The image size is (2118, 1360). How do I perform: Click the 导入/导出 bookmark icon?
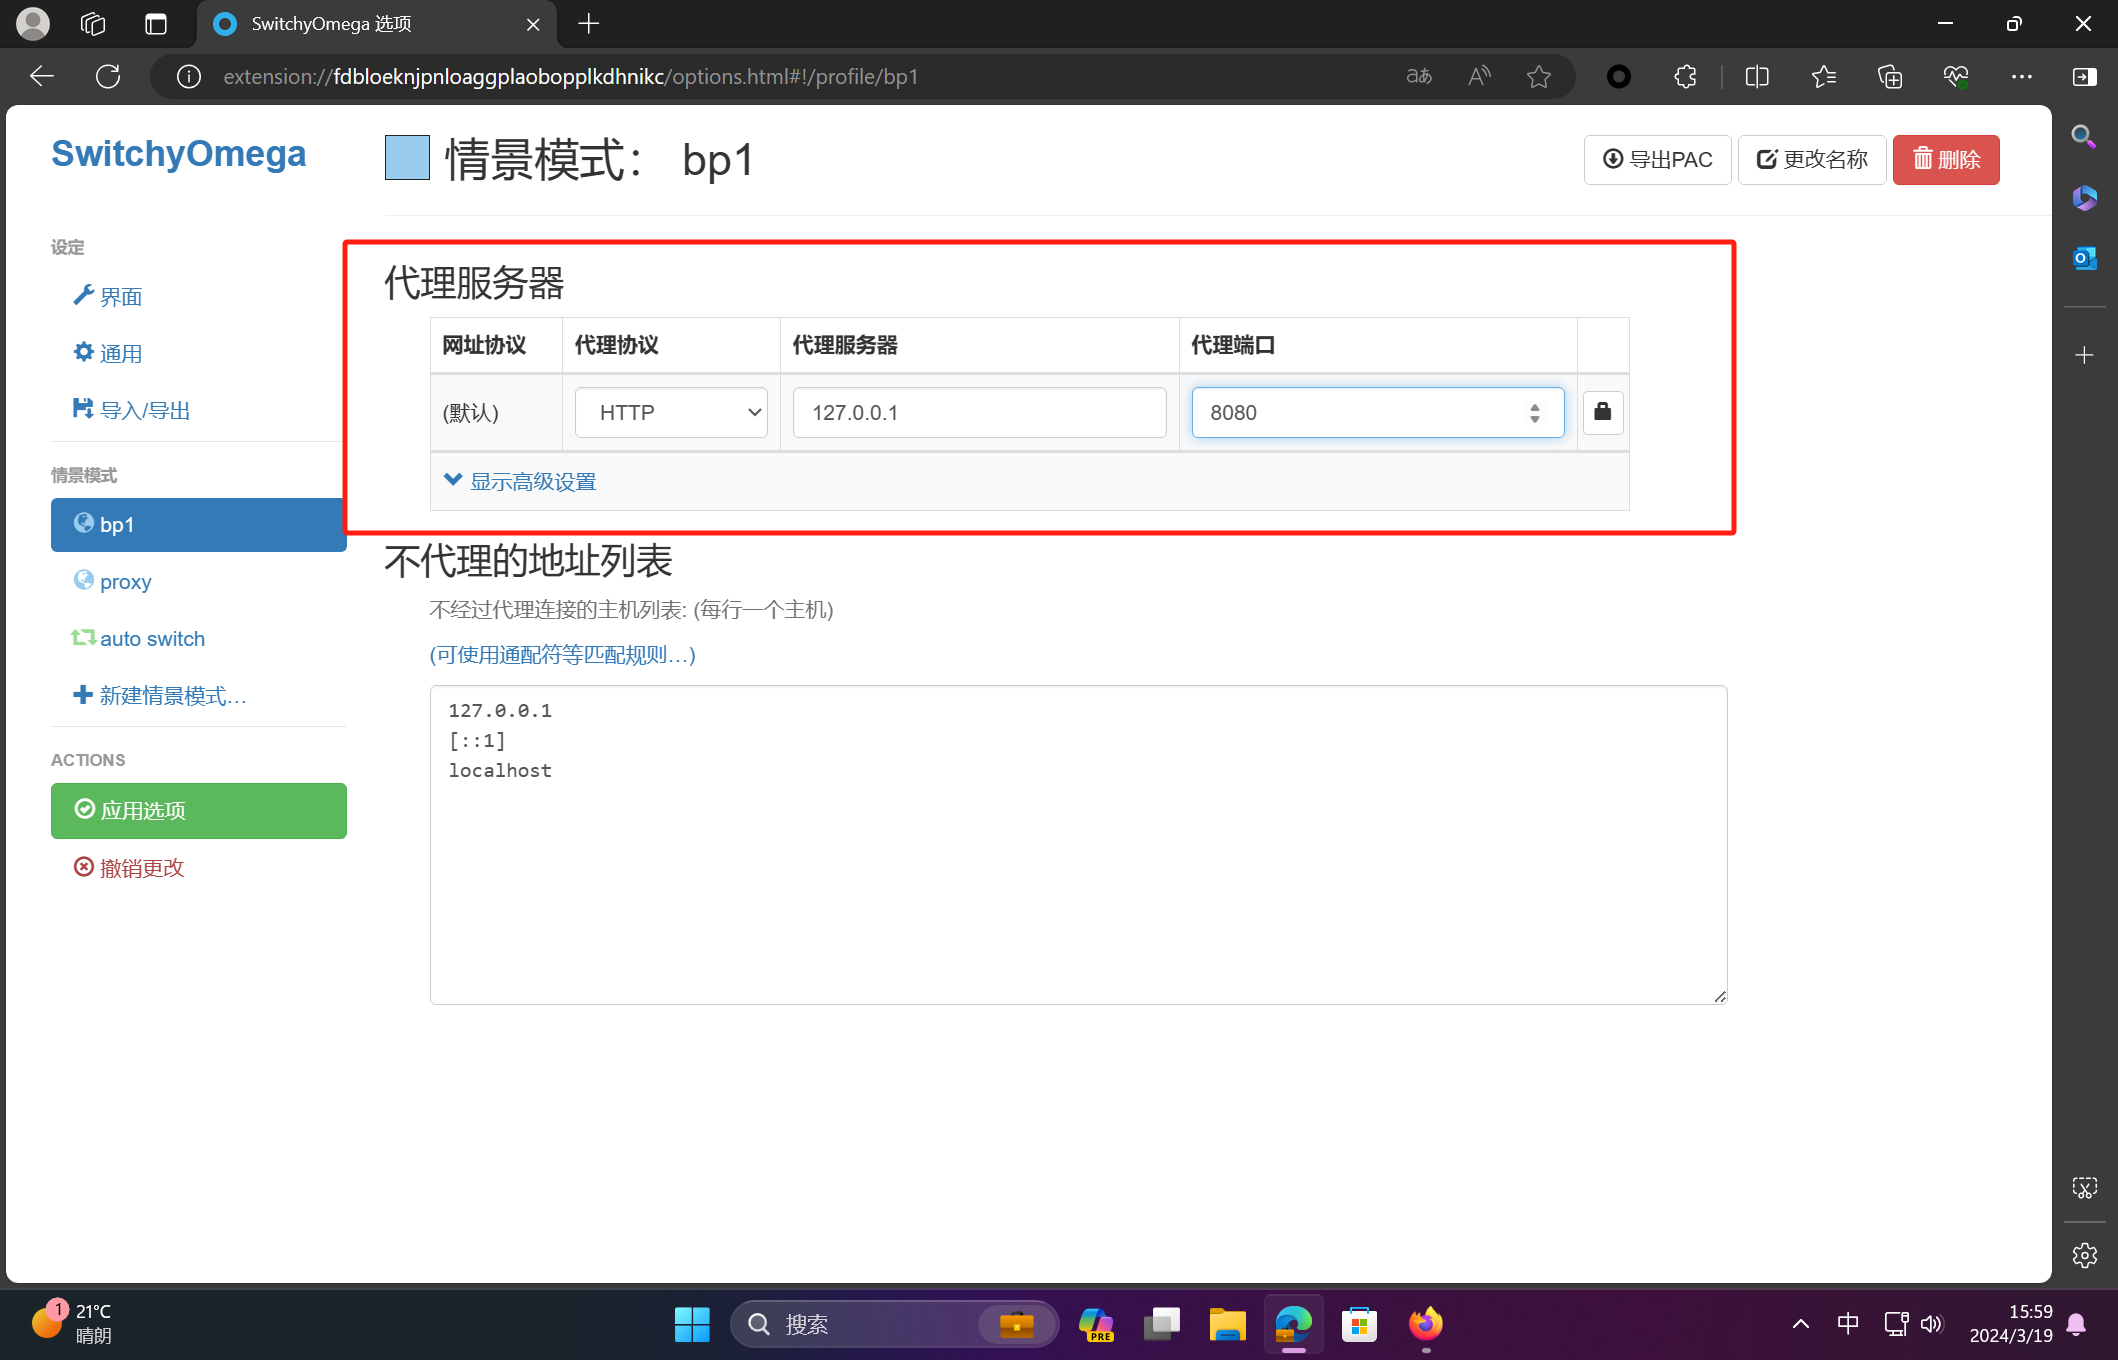point(83,407)
